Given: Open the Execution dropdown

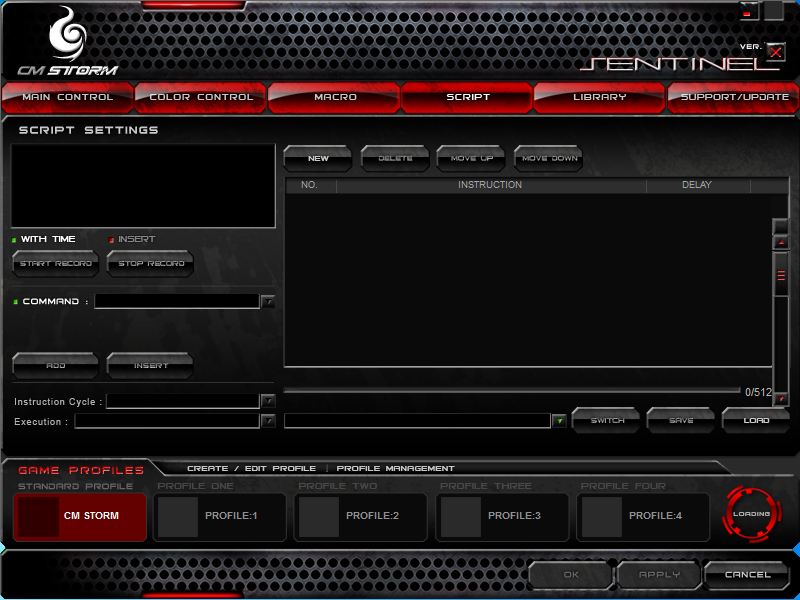Looking at the screenshot, I should [267, 421].
